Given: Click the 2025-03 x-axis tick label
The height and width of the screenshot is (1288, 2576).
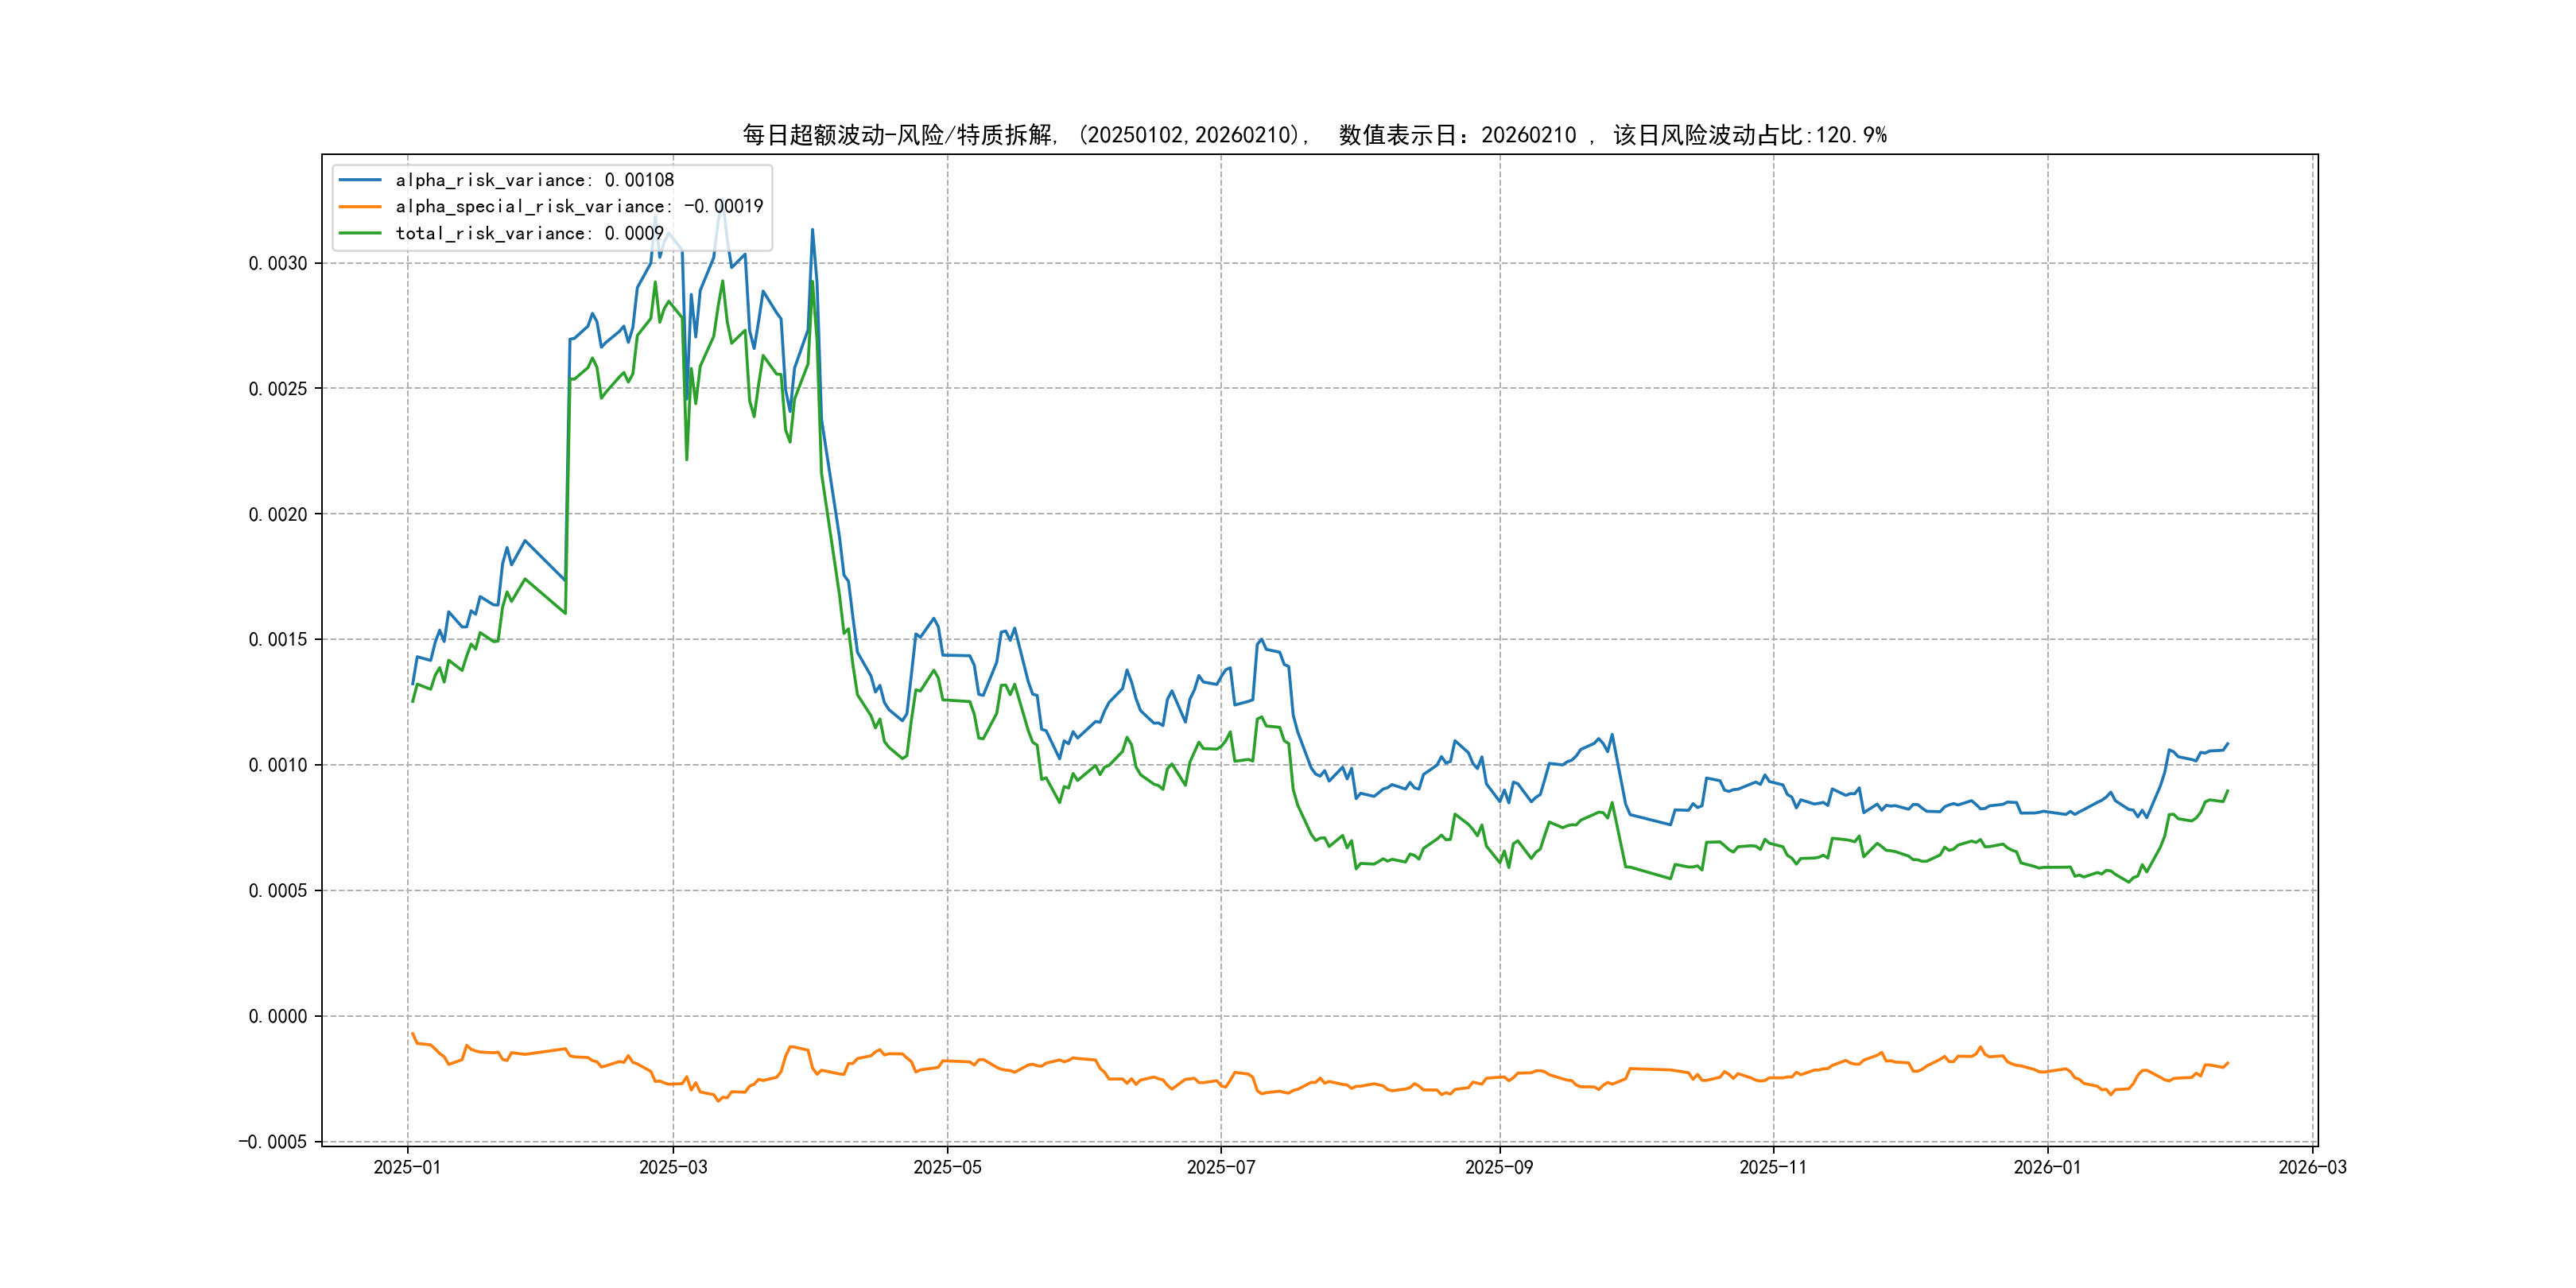Looking at the screenshot, I should [673, 1167].
